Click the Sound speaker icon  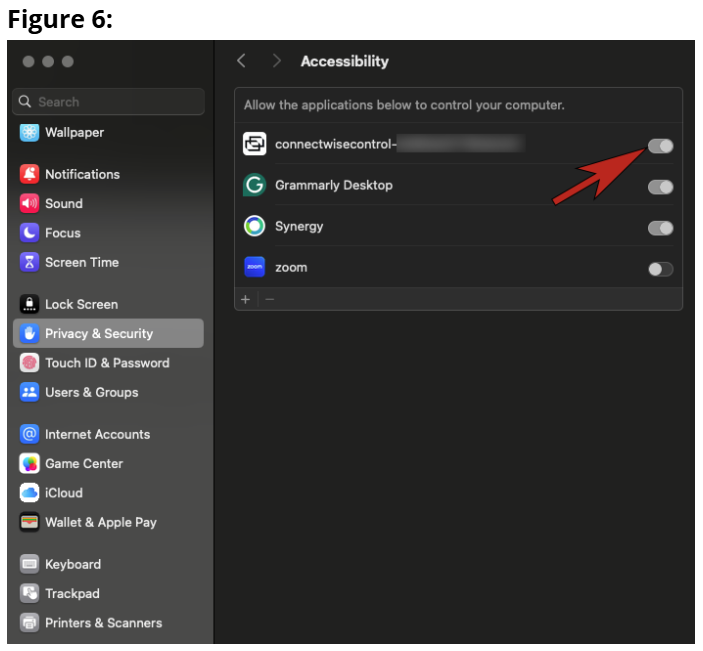[x=29, y=203]
